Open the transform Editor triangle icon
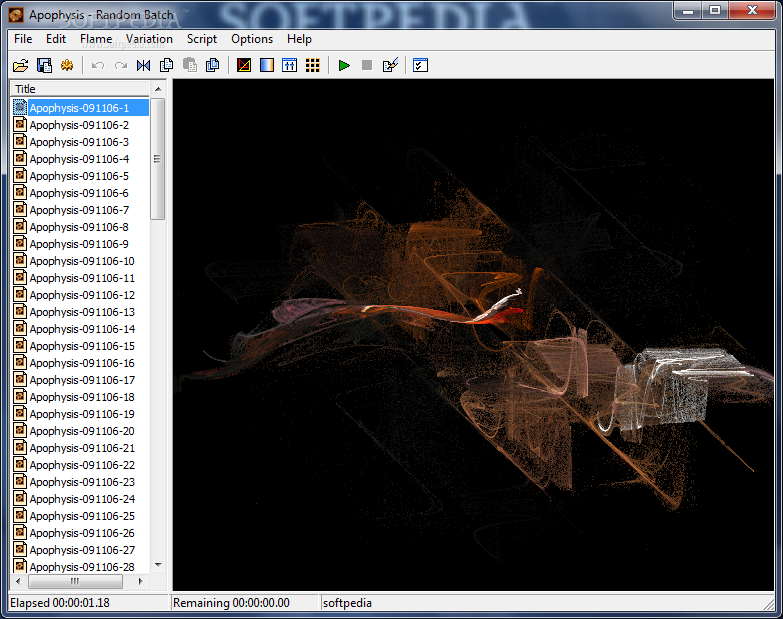Viewport: 783px width, 619px height. coord(244,65)
